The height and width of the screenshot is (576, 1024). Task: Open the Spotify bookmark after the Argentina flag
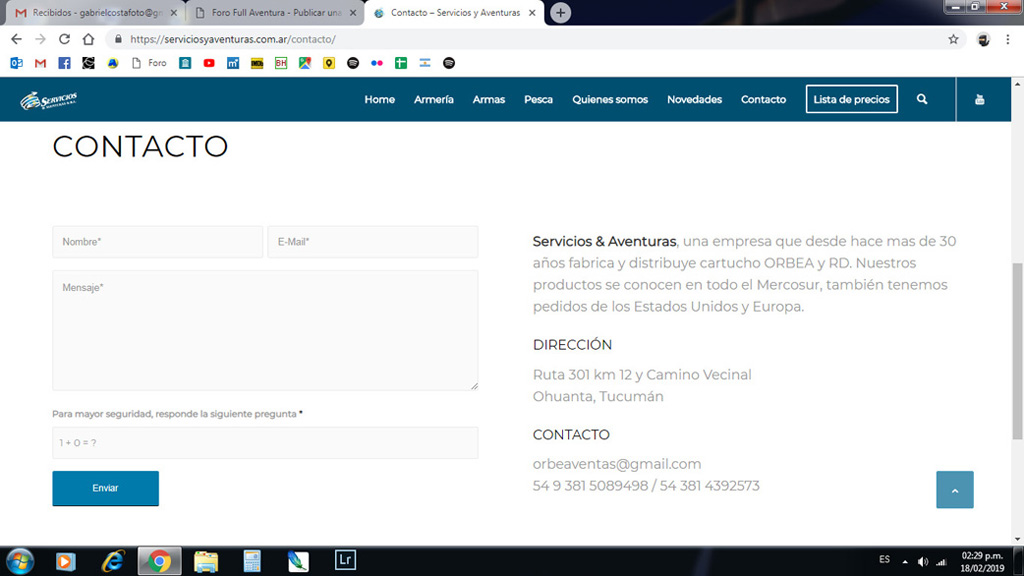(x=449, y=63)
